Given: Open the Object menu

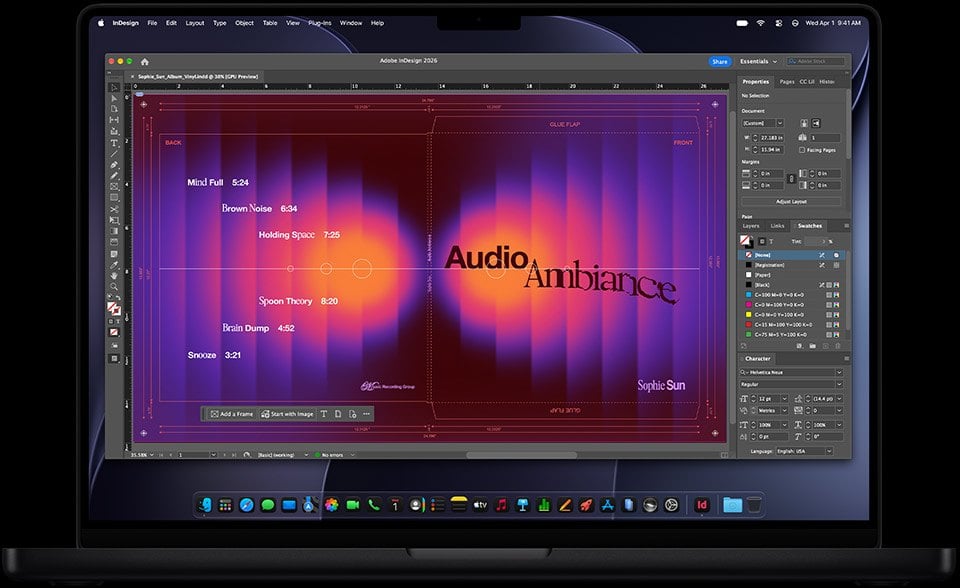Looking at the screenshot, I should [244, 23].
